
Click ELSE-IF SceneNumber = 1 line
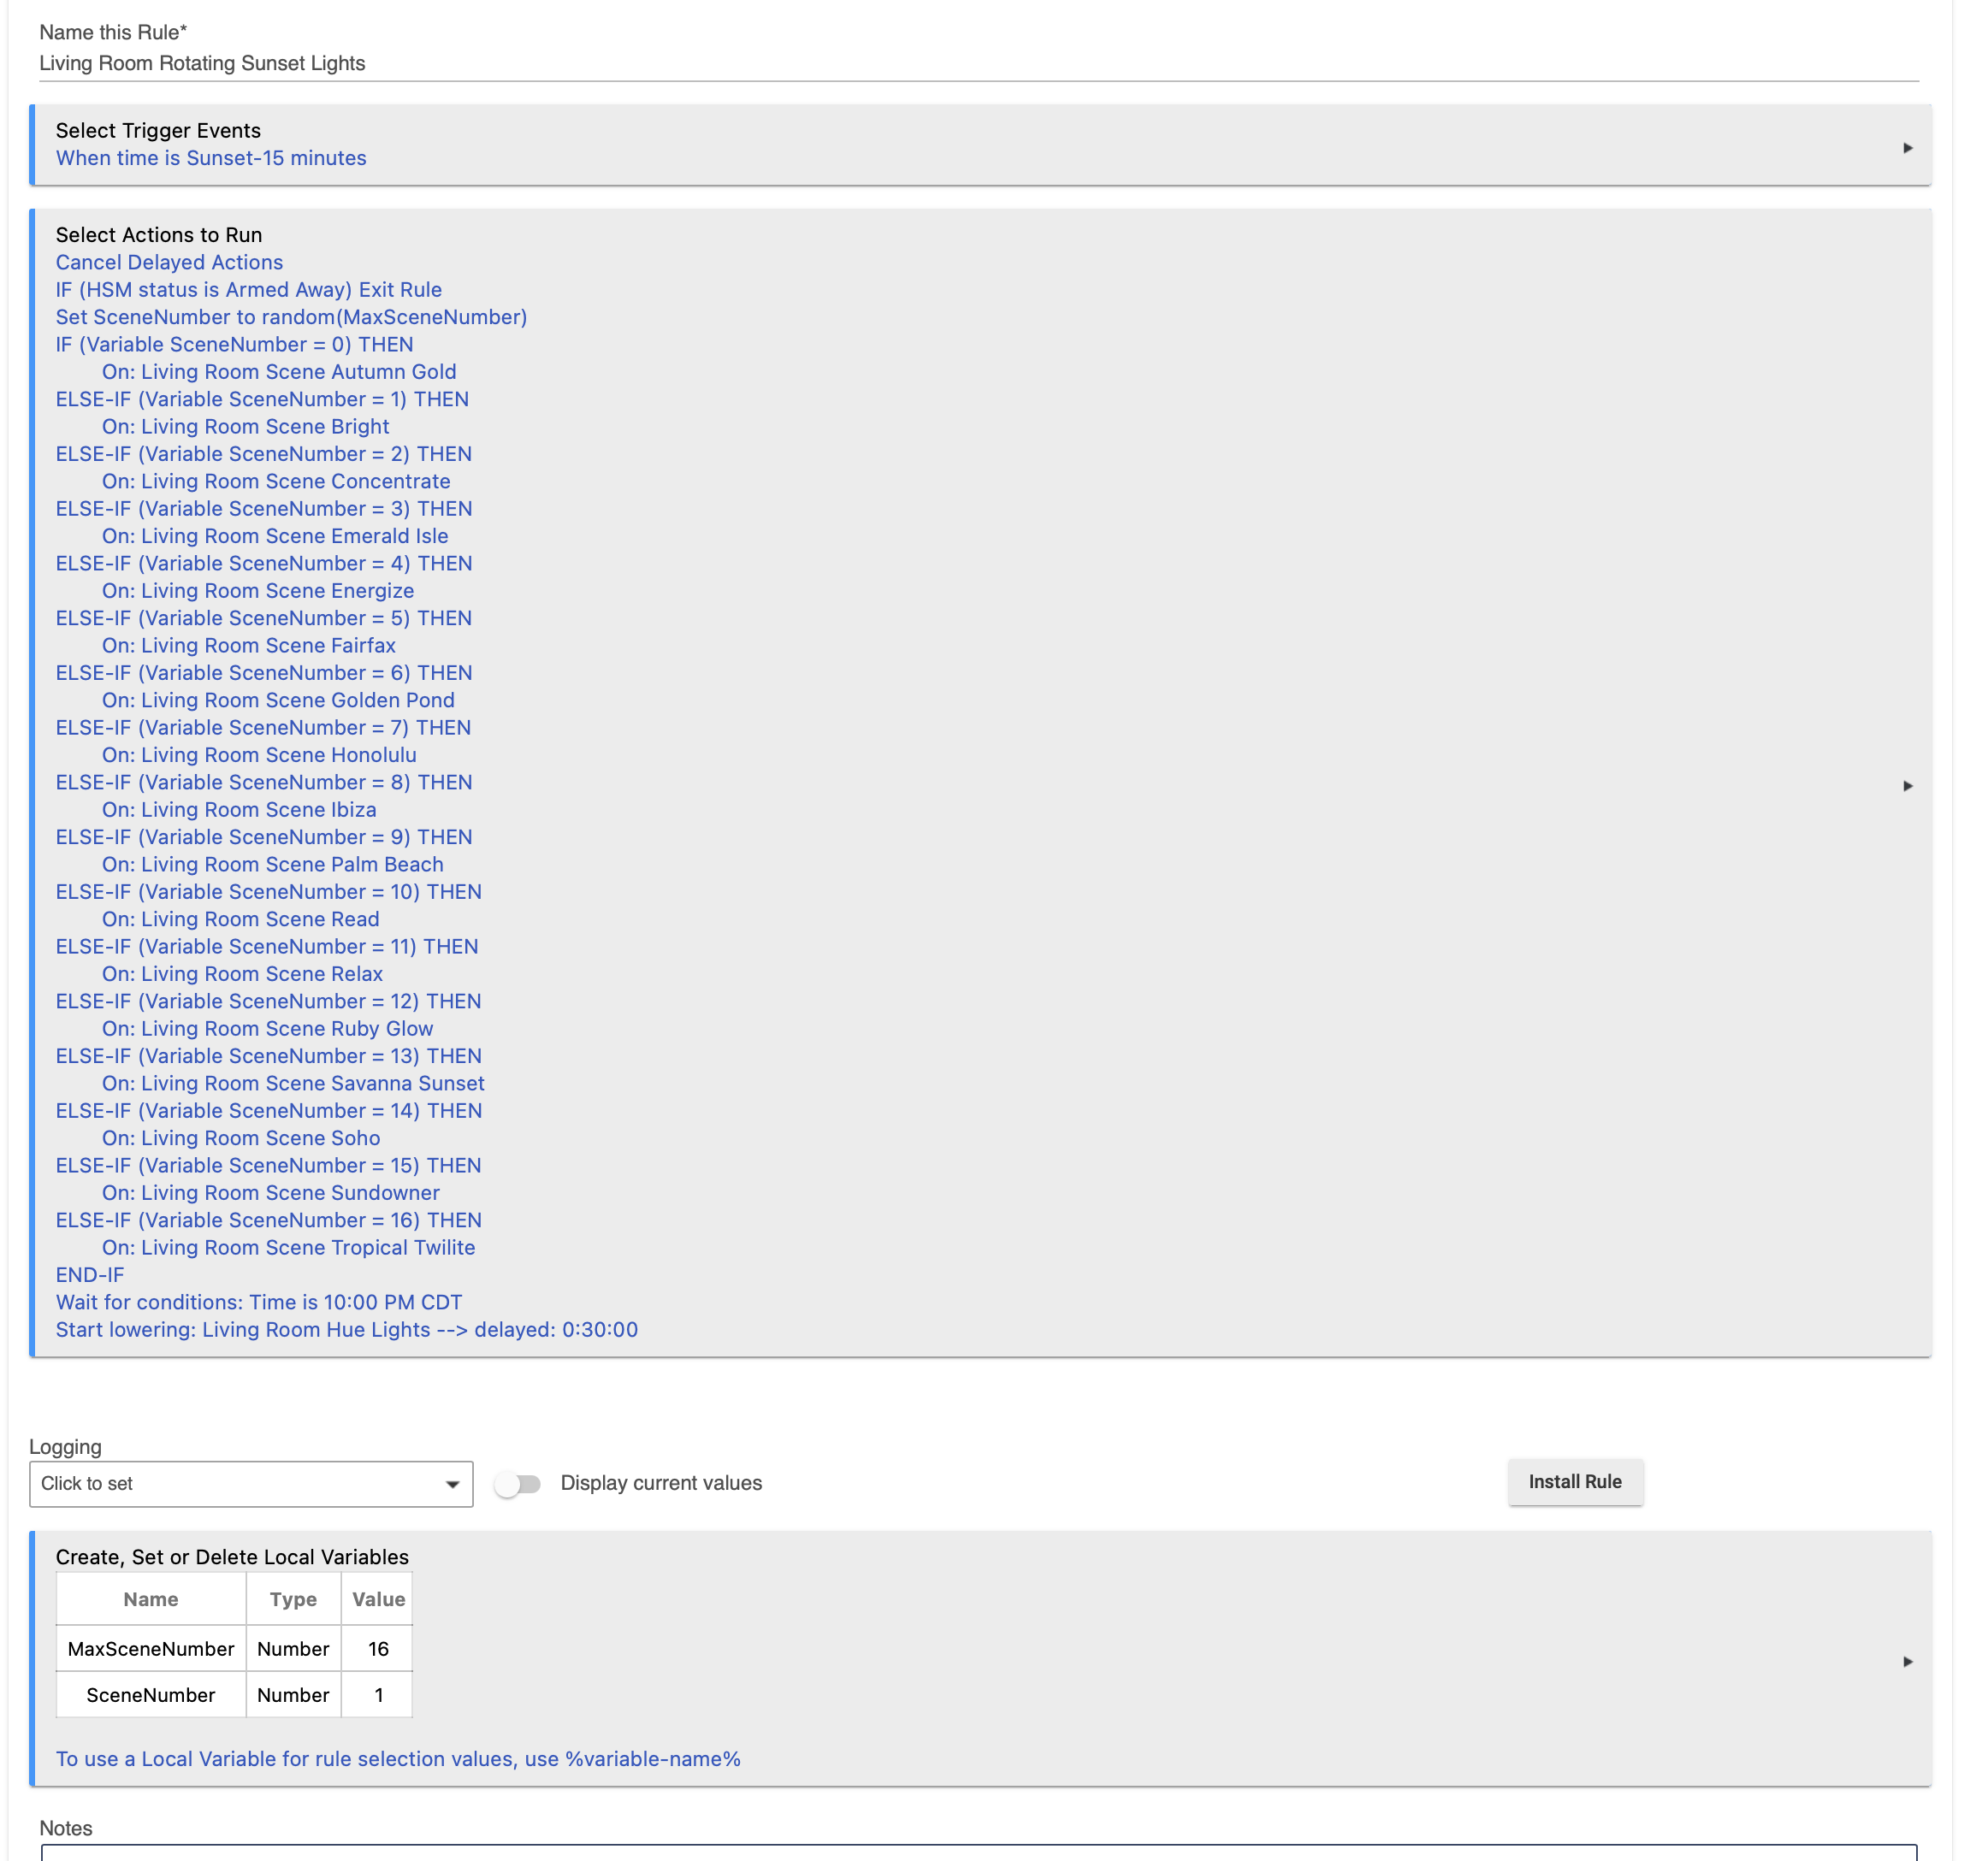[262, 399]
